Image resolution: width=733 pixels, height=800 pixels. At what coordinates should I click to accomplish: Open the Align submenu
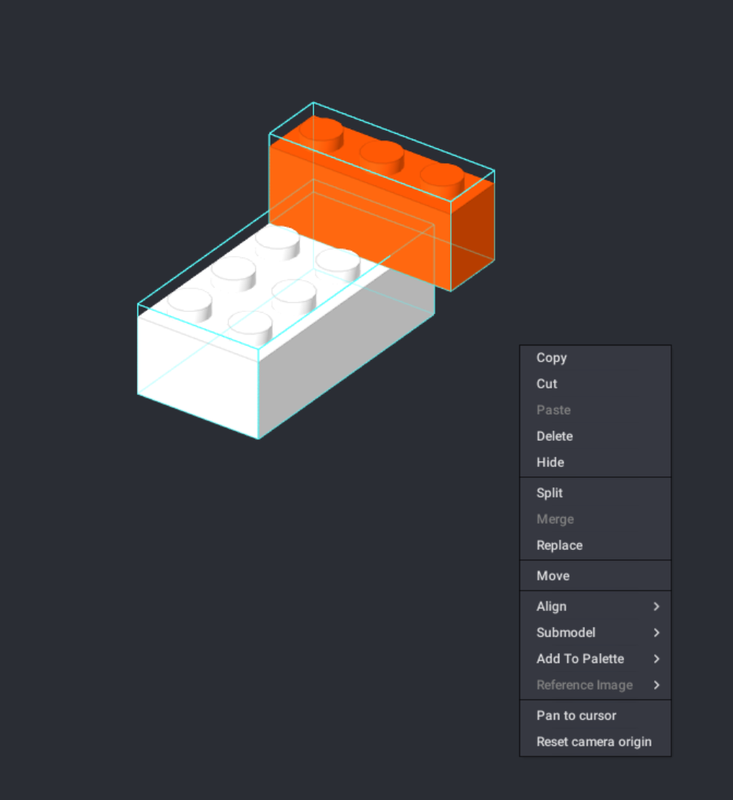coord(595,607)
